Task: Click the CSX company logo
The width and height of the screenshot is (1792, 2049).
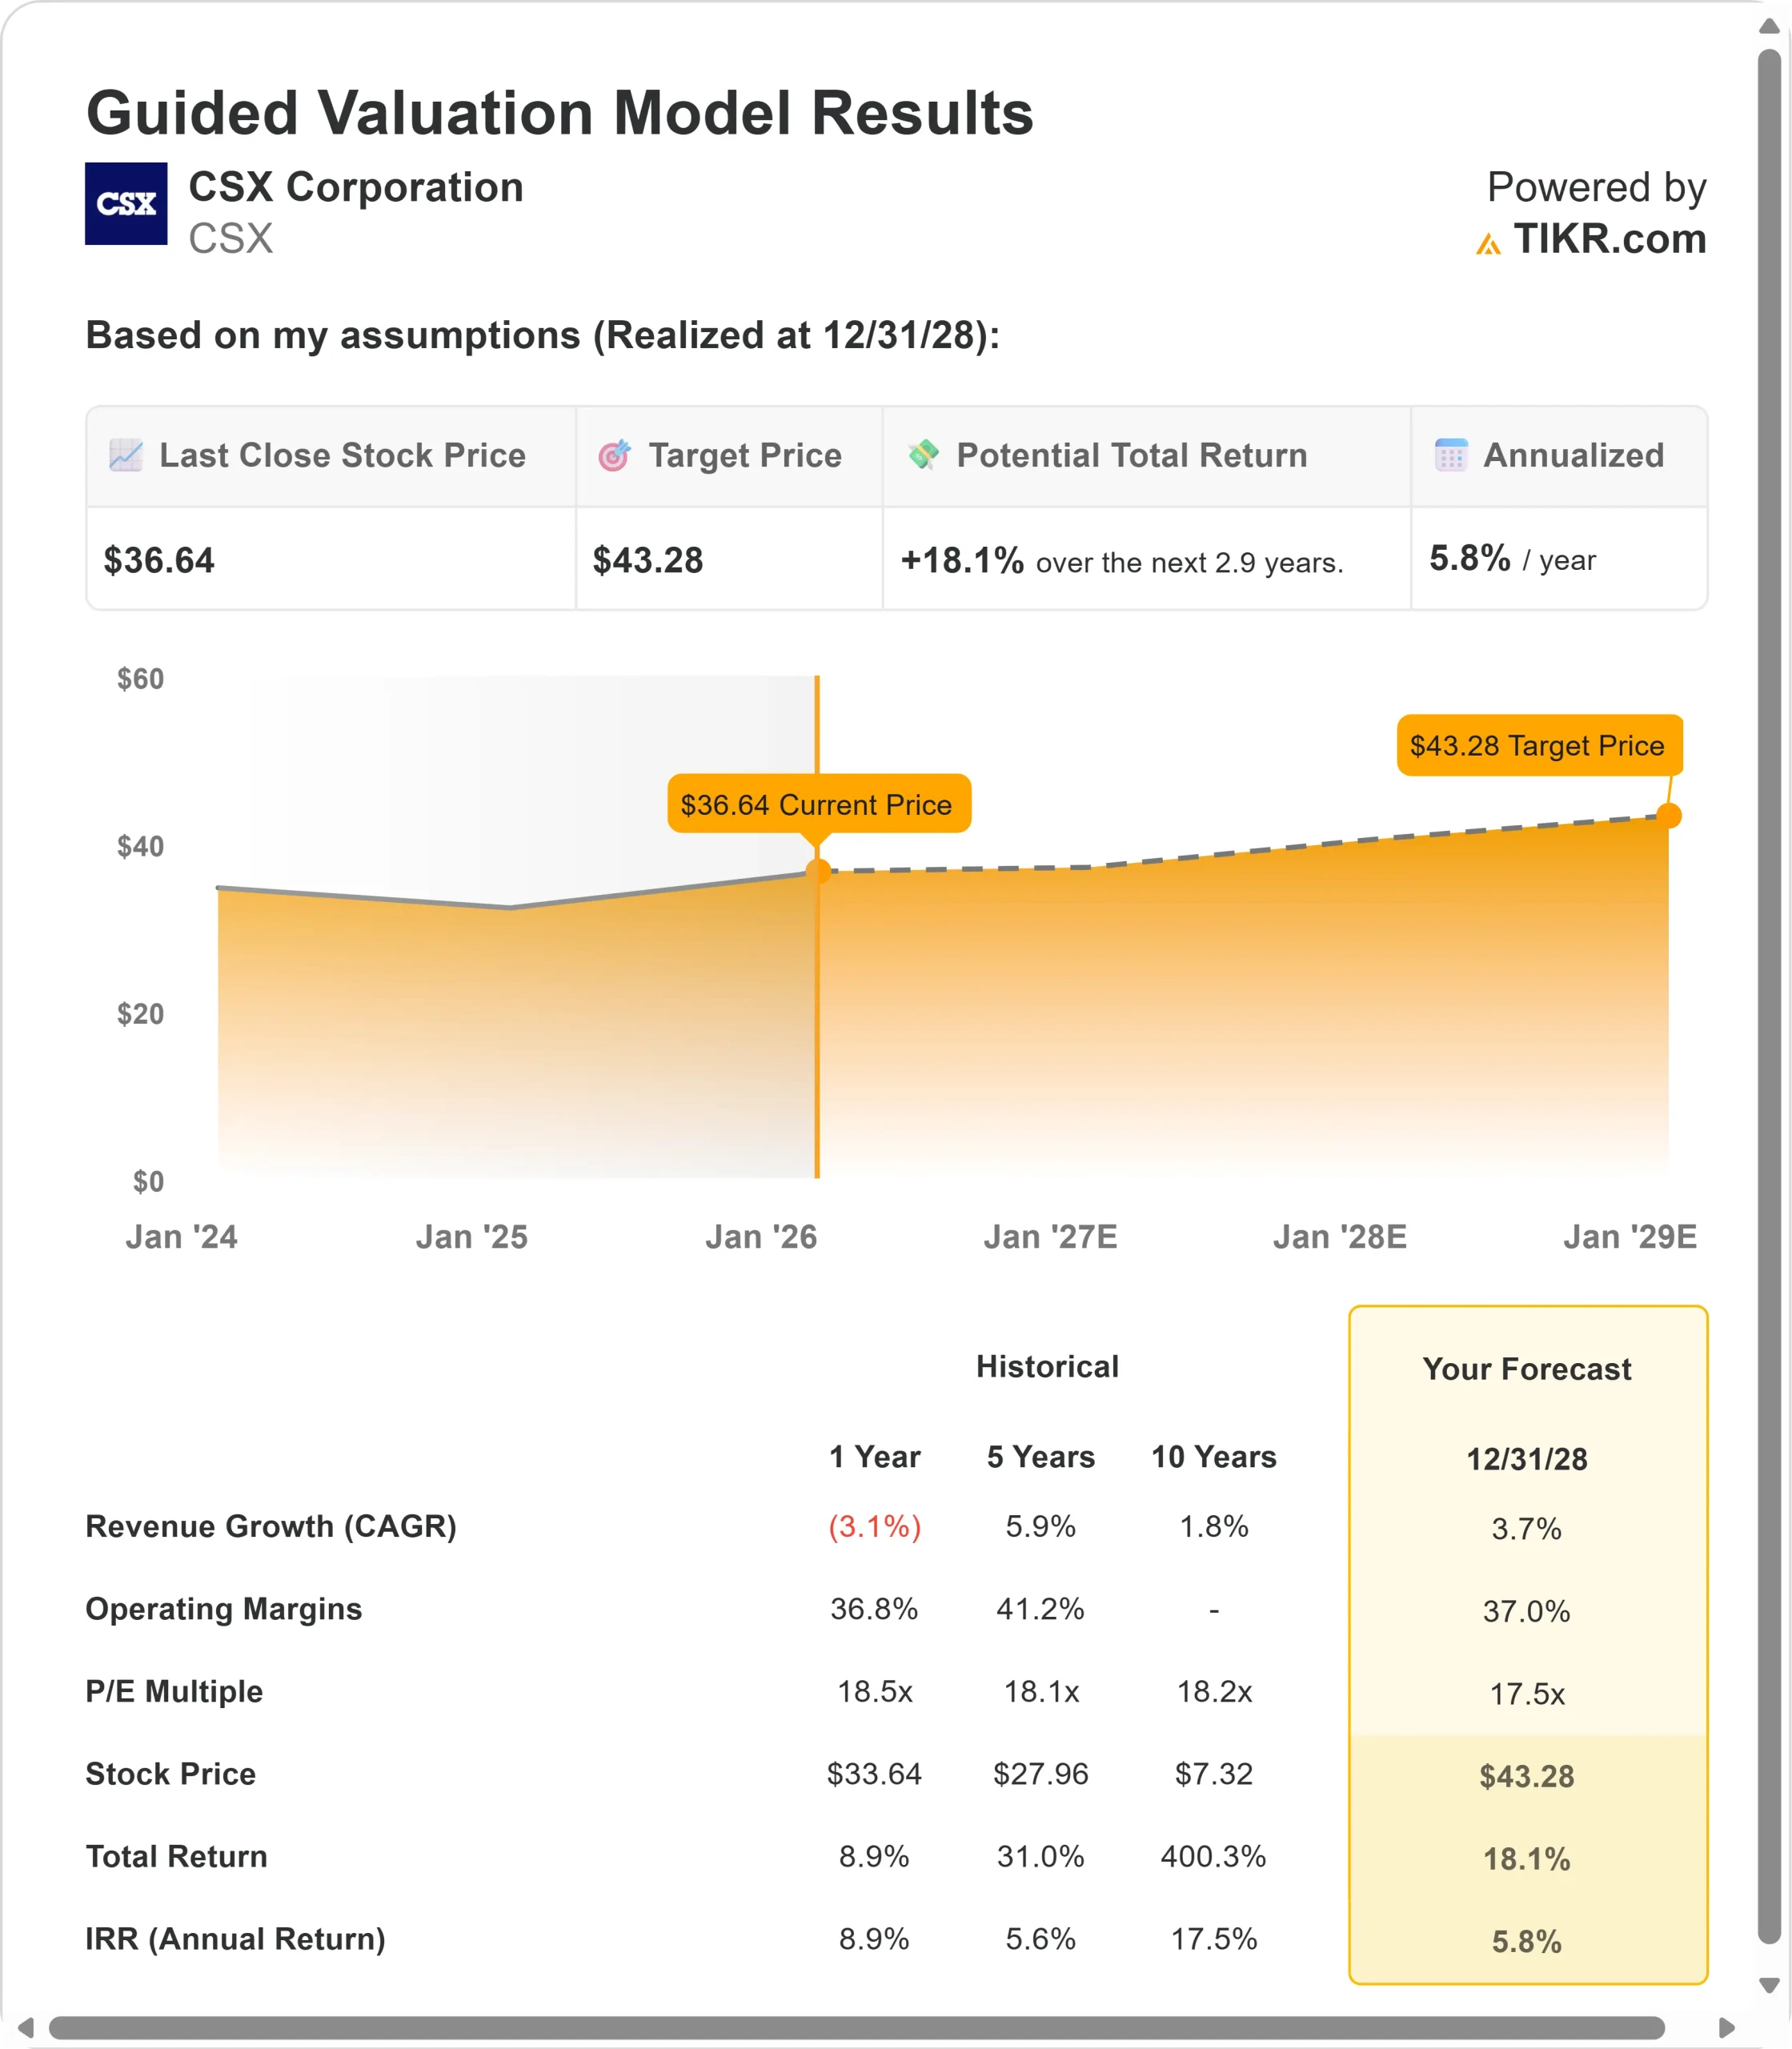Action: coord(126,203)
